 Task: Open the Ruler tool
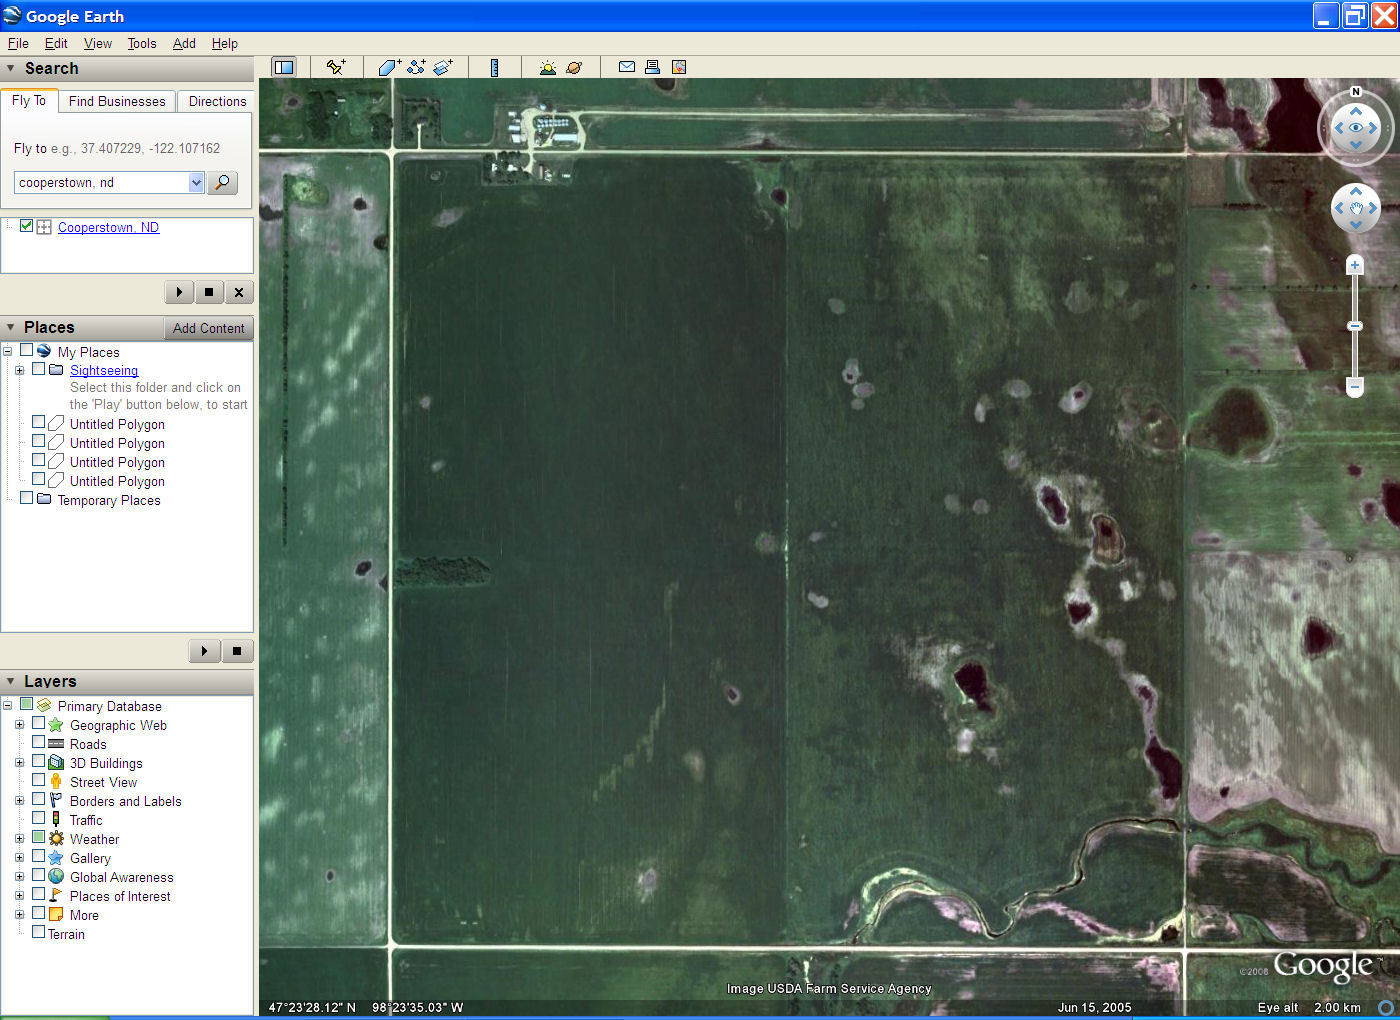(494, 67)
